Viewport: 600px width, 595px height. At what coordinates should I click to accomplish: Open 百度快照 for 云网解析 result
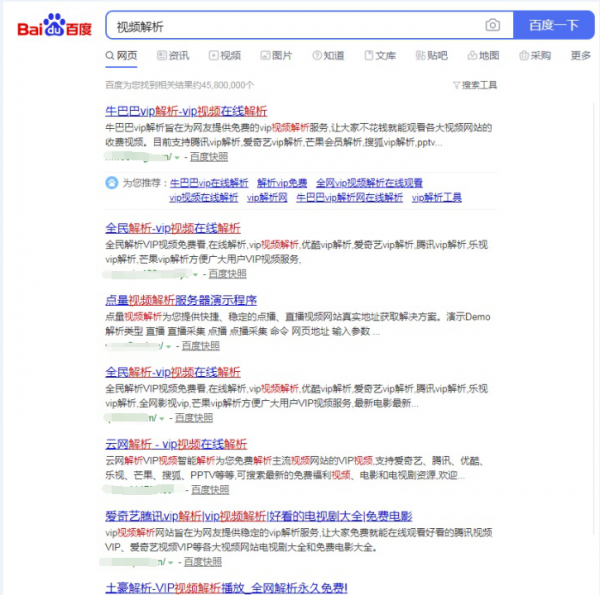[210, 490]
